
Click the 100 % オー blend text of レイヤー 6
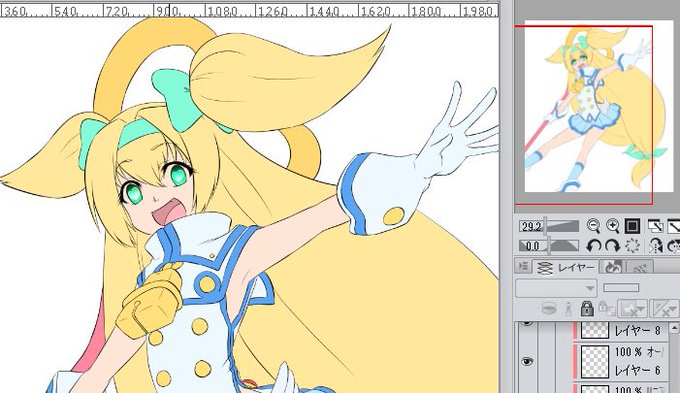coord(639,352)
